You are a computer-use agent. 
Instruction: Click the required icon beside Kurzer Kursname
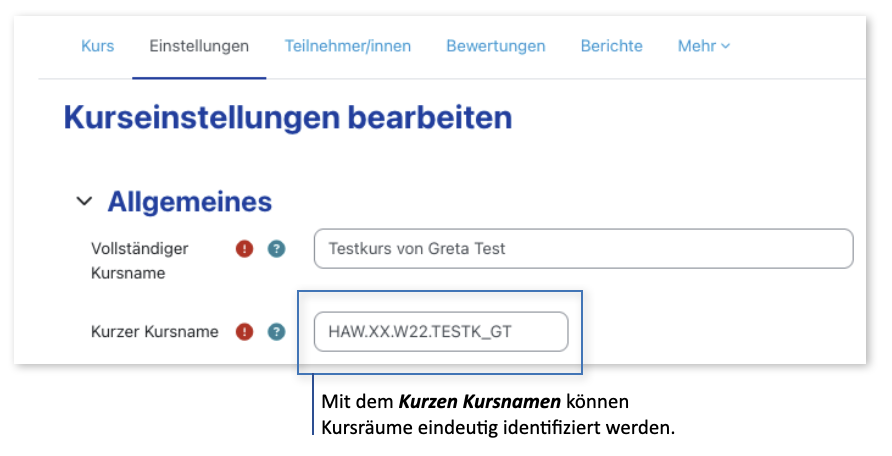click(244, 332)
